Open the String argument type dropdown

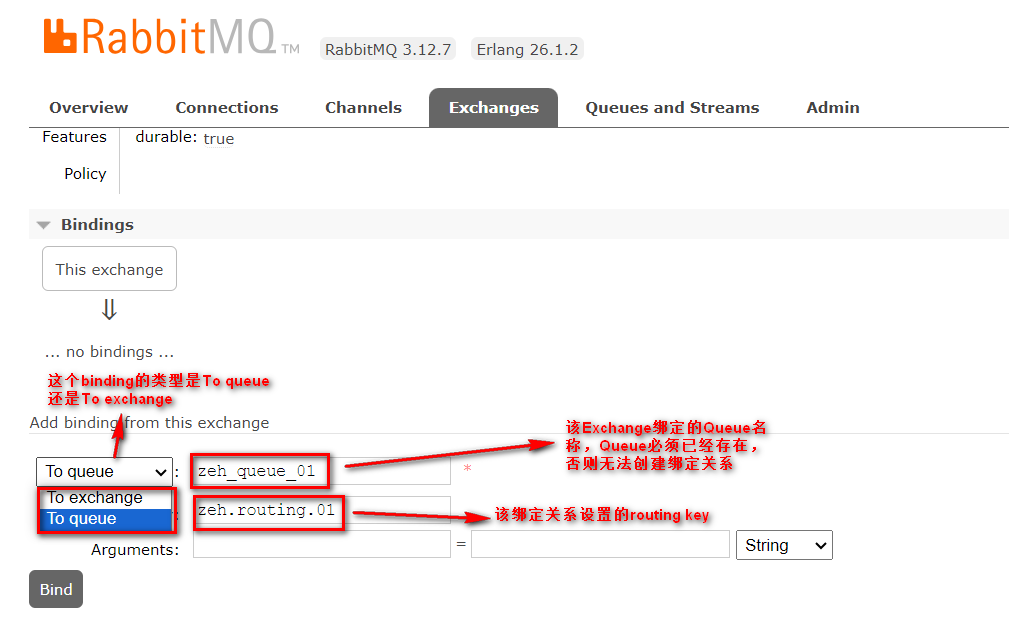[784, 545]
